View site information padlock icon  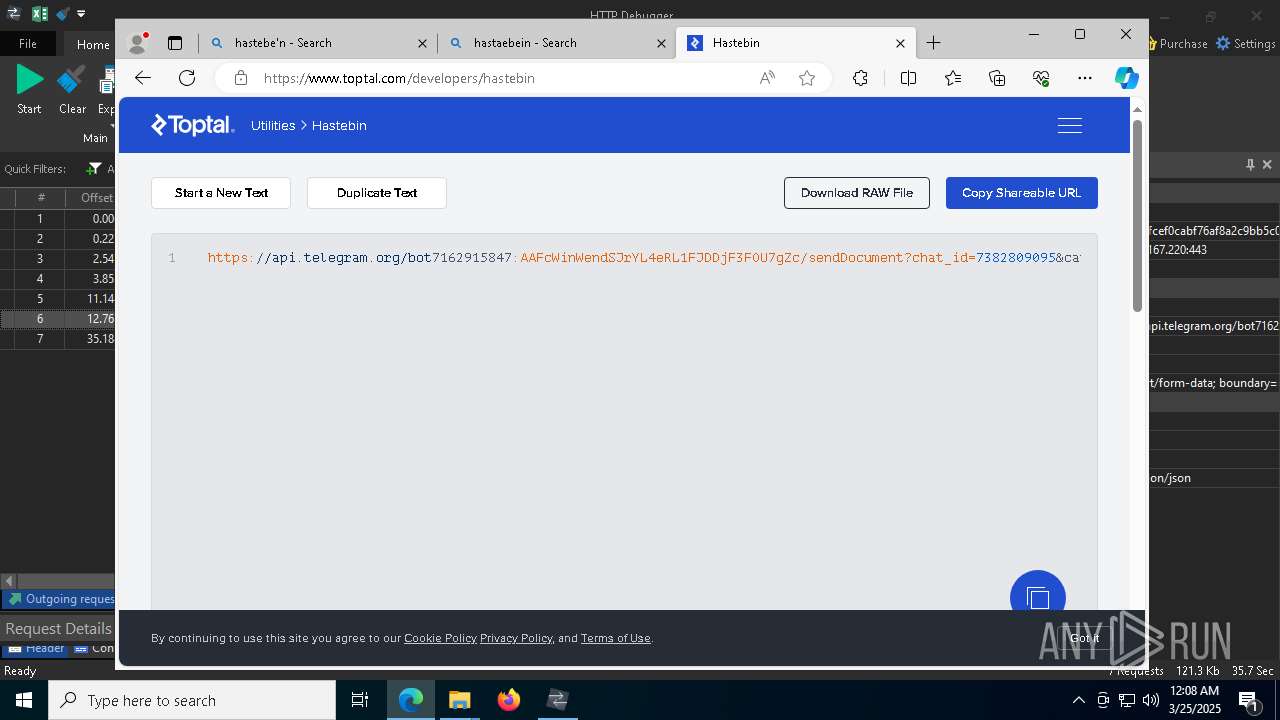(x=239, y=78)
